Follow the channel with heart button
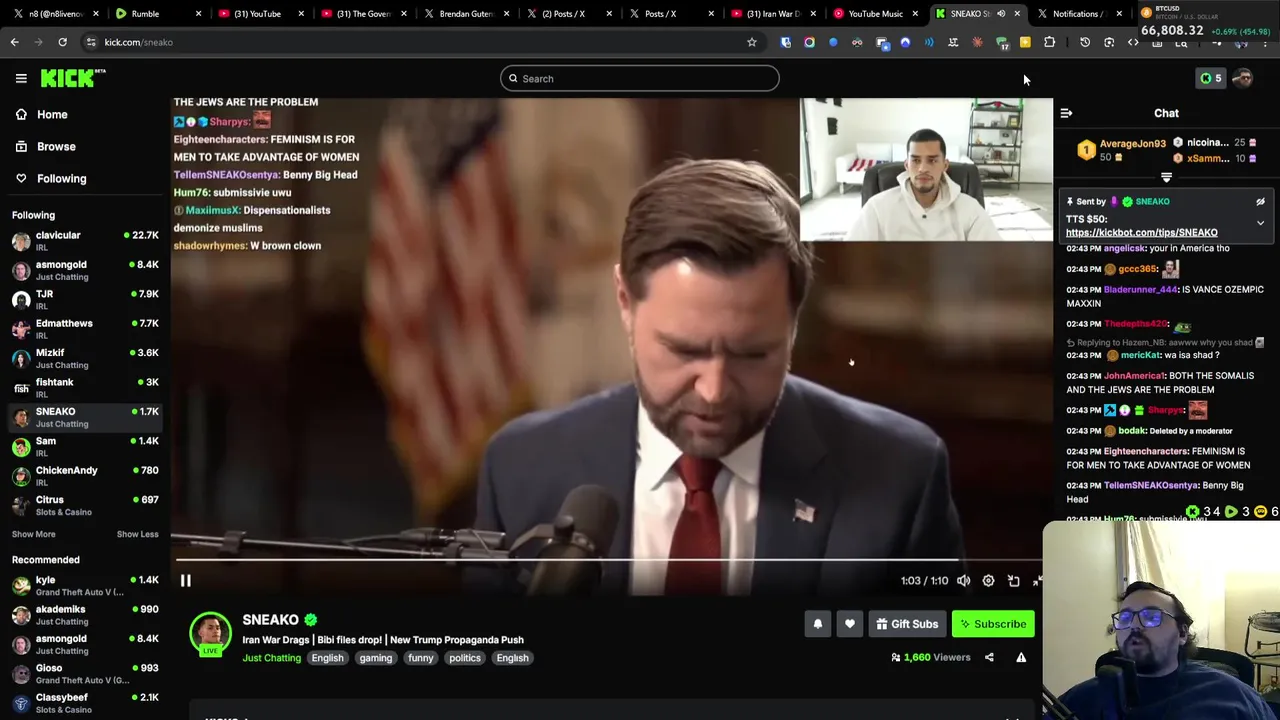 (x=849, y=624)
